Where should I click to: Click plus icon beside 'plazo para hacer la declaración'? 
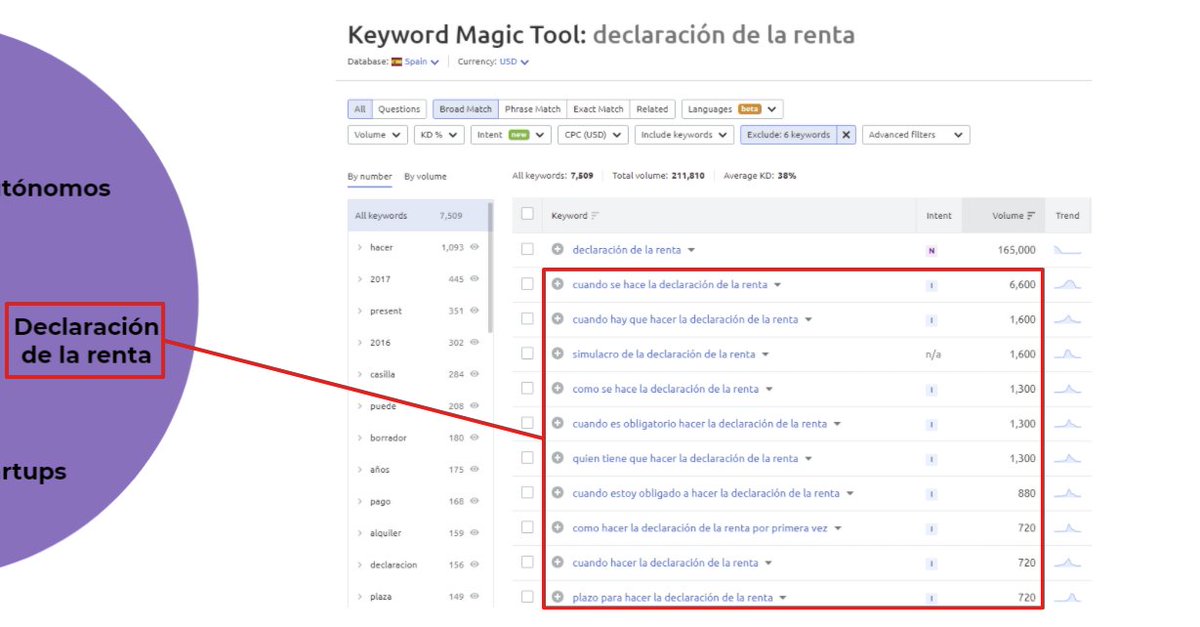coord(557,597)
